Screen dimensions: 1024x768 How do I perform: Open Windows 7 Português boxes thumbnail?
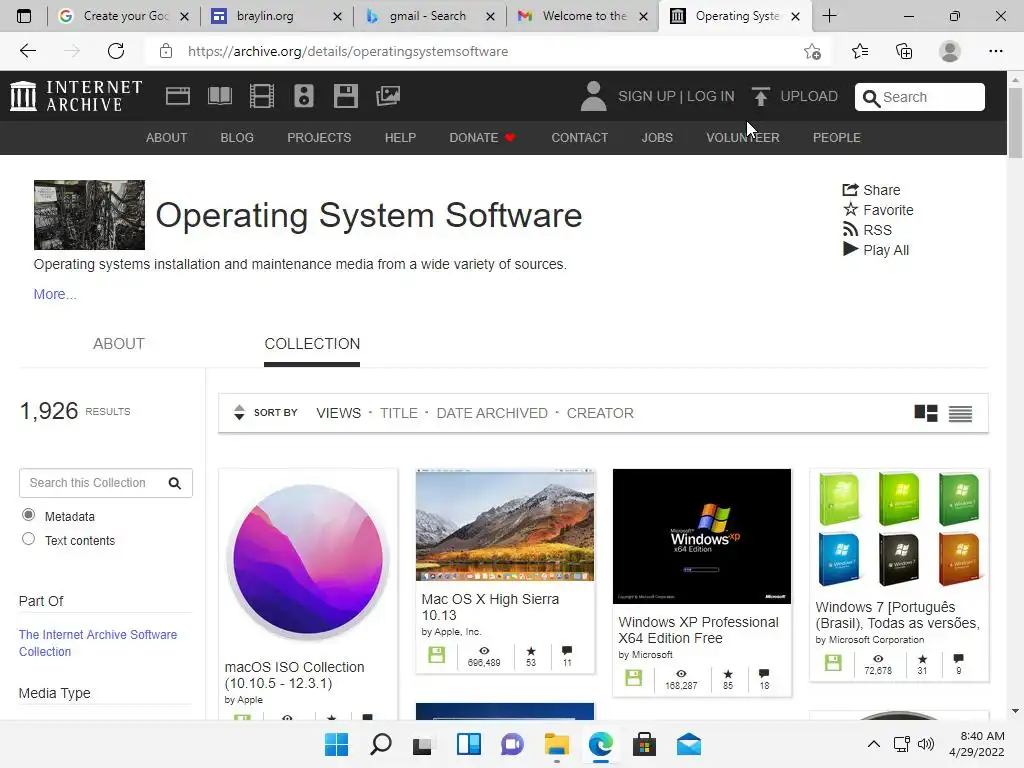tap(899, 530)
